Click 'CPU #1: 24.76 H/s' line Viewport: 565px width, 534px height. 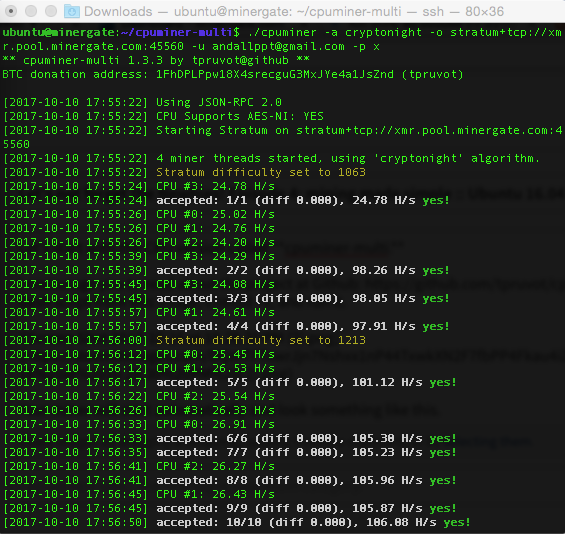tap(139, 228)
